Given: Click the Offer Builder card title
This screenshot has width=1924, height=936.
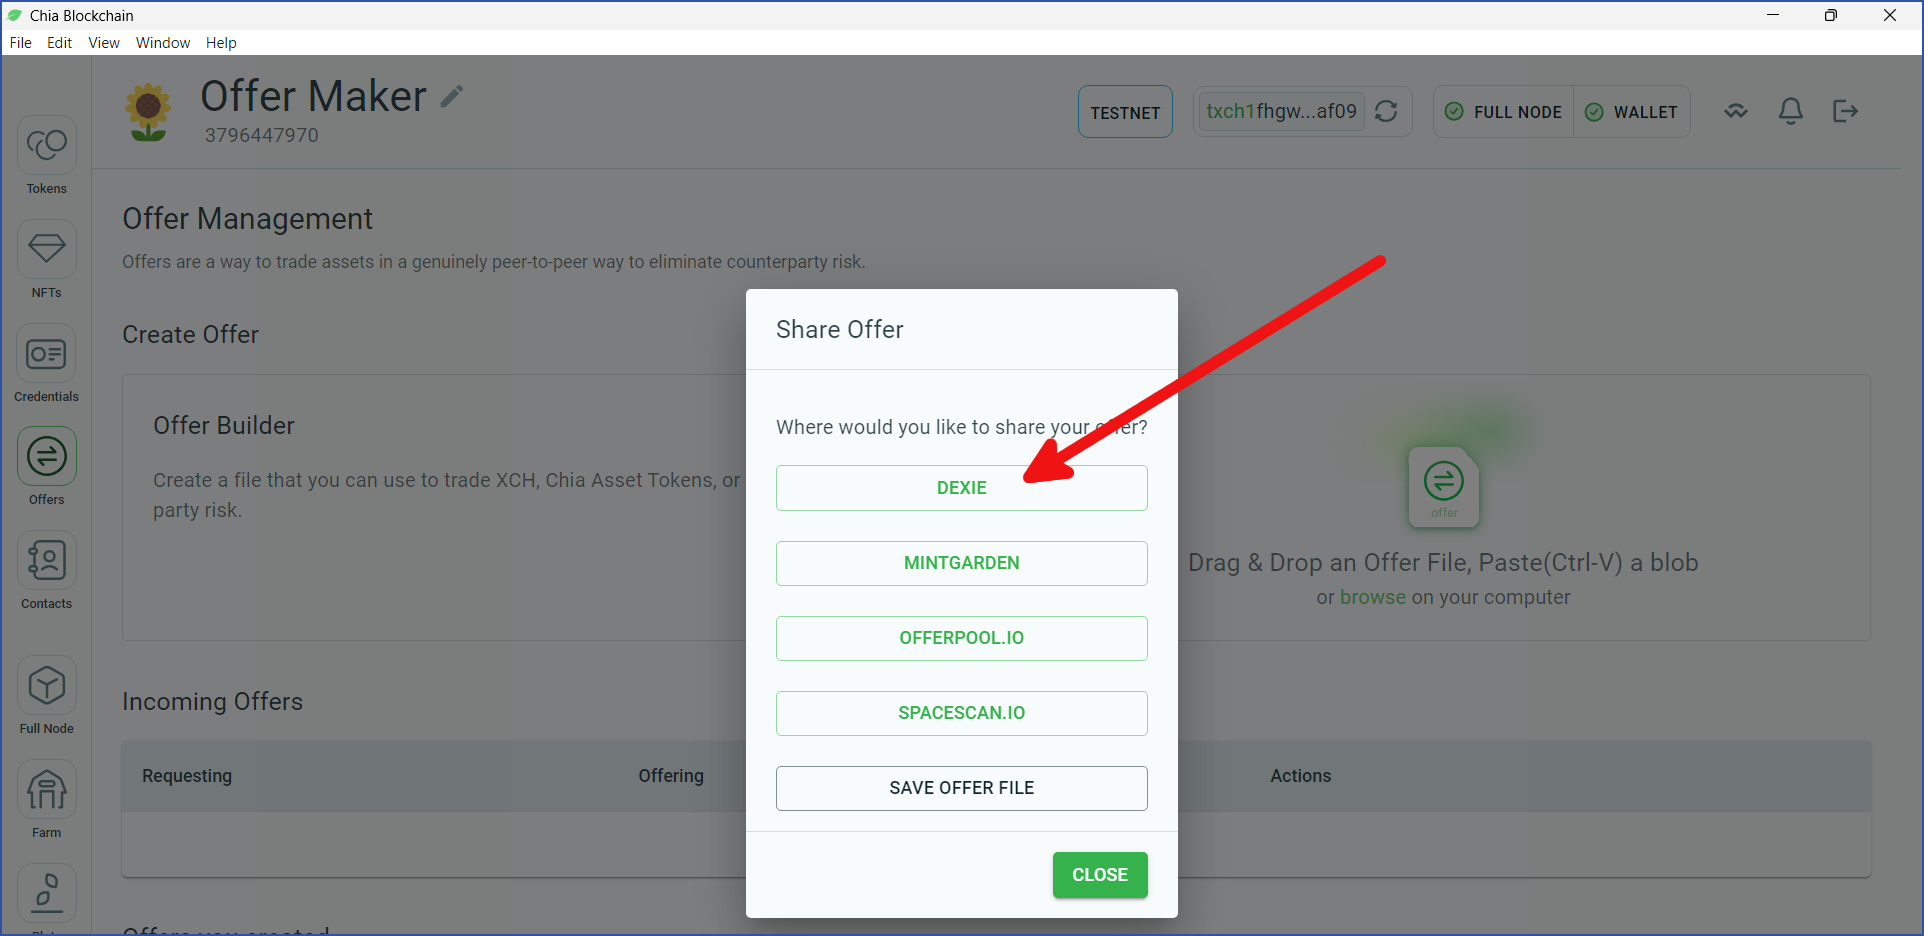Looking at the screenshot, I should pos(224,426).
